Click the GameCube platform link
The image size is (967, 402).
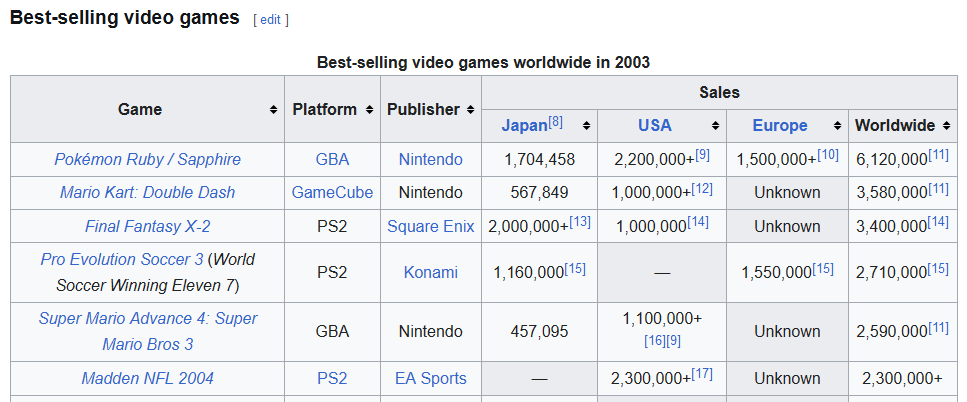click(332, 192)
